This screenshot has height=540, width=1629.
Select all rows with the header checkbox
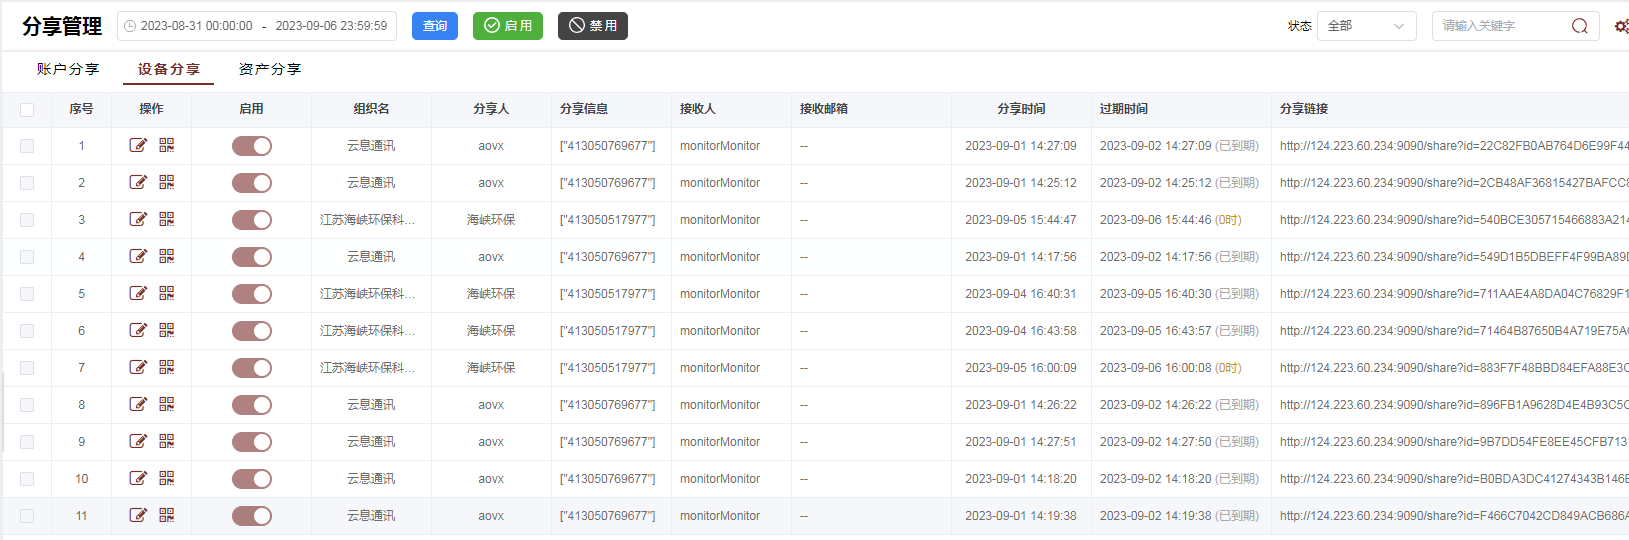click(x=27, y=110)
